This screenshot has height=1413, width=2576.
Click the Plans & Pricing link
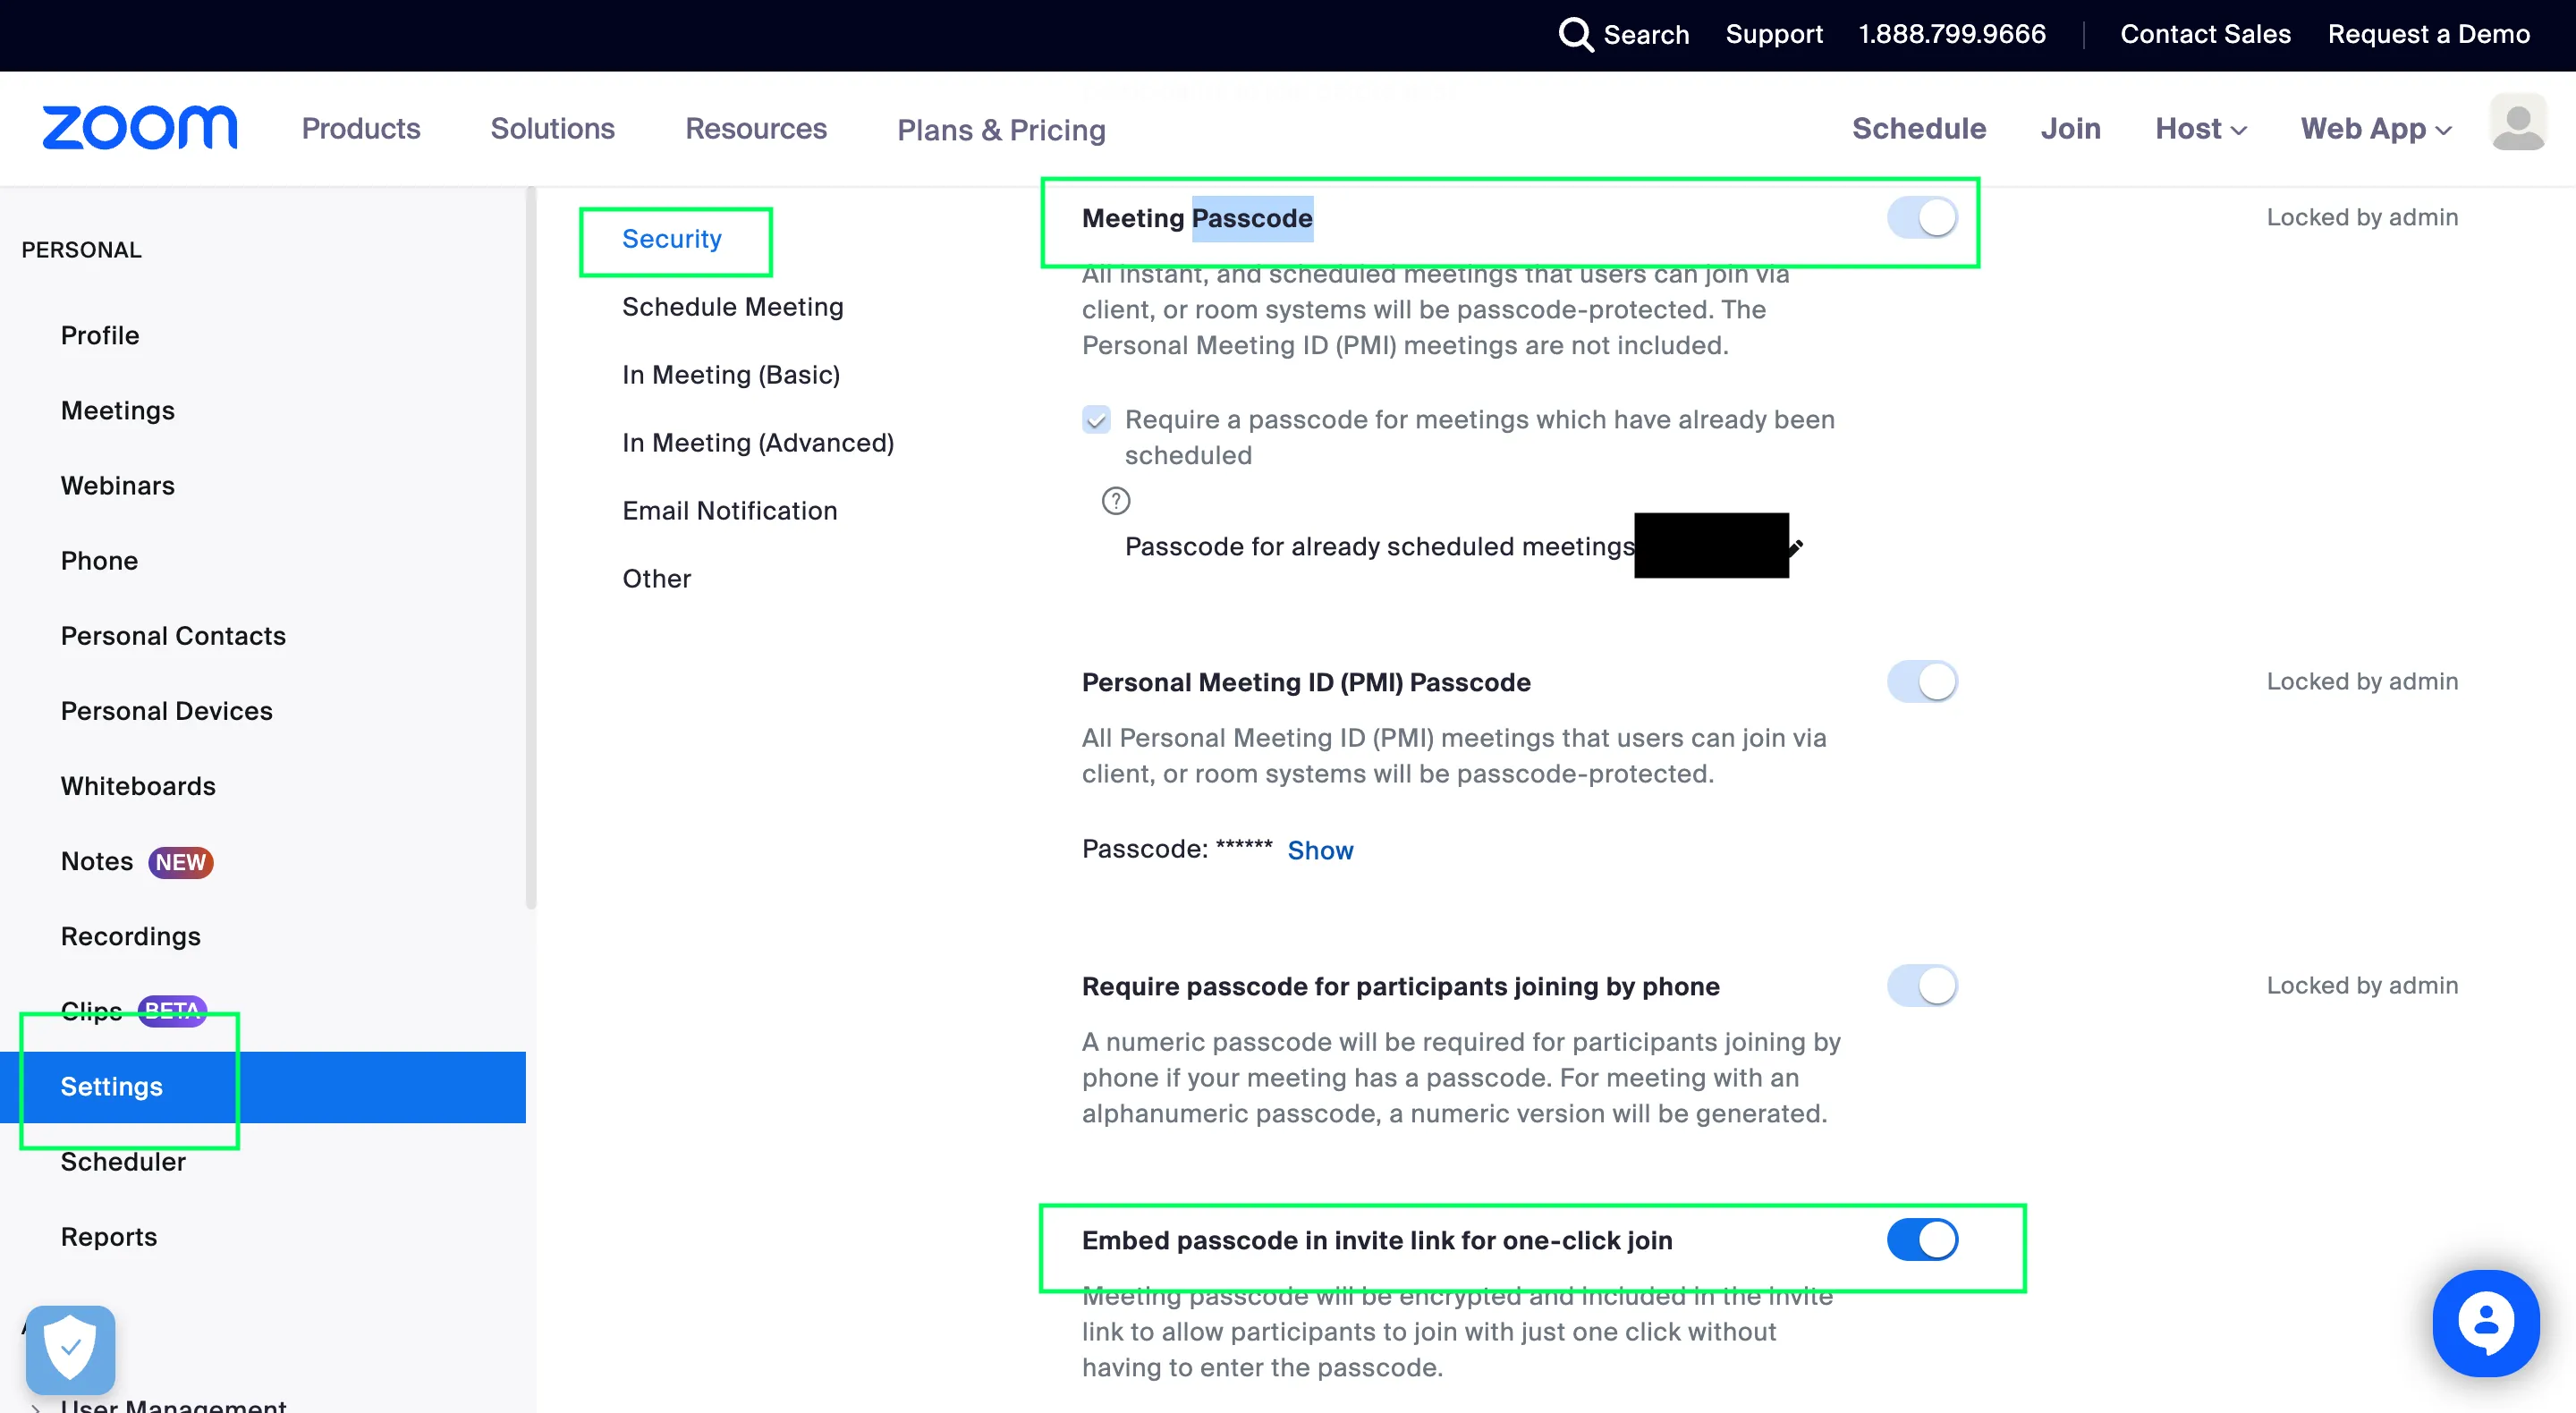click(1001, 130)
